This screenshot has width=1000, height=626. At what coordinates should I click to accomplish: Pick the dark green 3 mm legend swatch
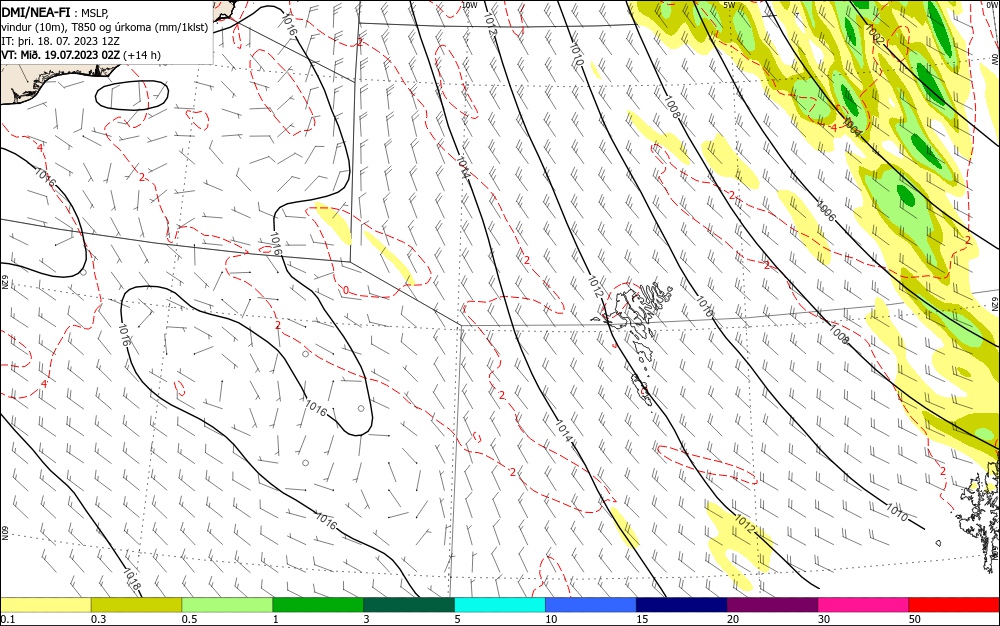(409, 605)
